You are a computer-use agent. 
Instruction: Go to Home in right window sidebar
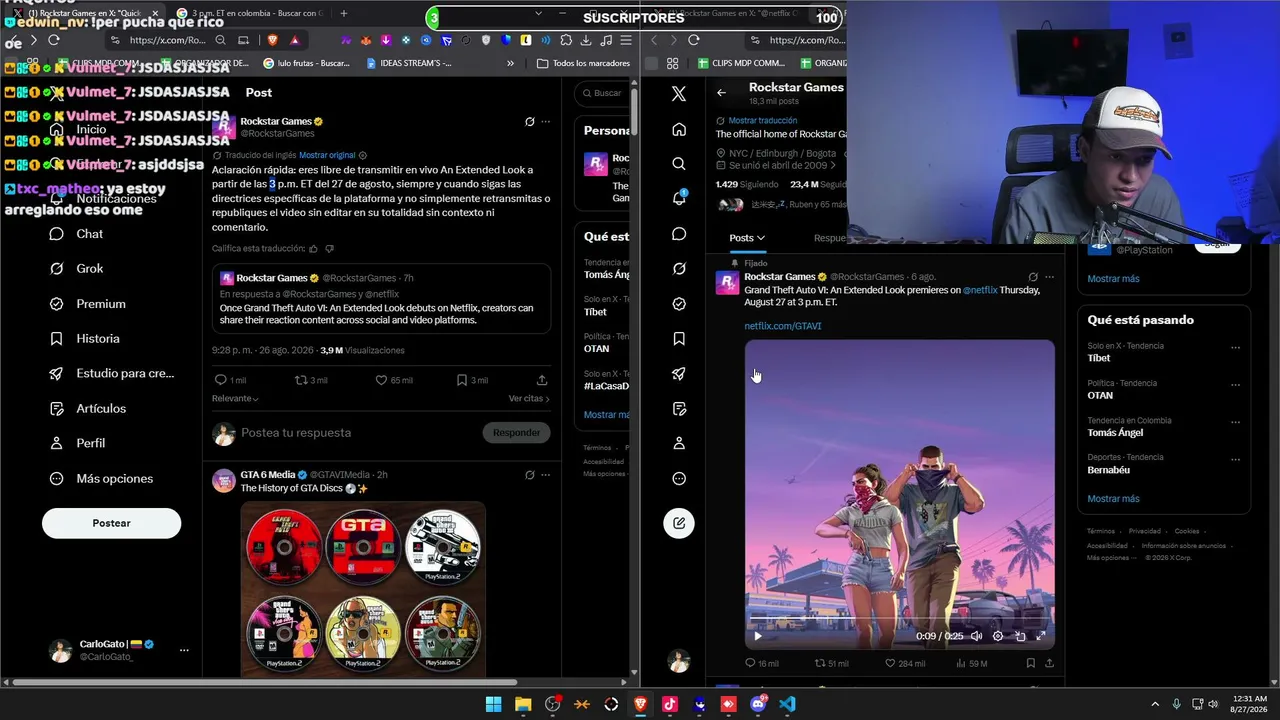[x=679, y=129]
